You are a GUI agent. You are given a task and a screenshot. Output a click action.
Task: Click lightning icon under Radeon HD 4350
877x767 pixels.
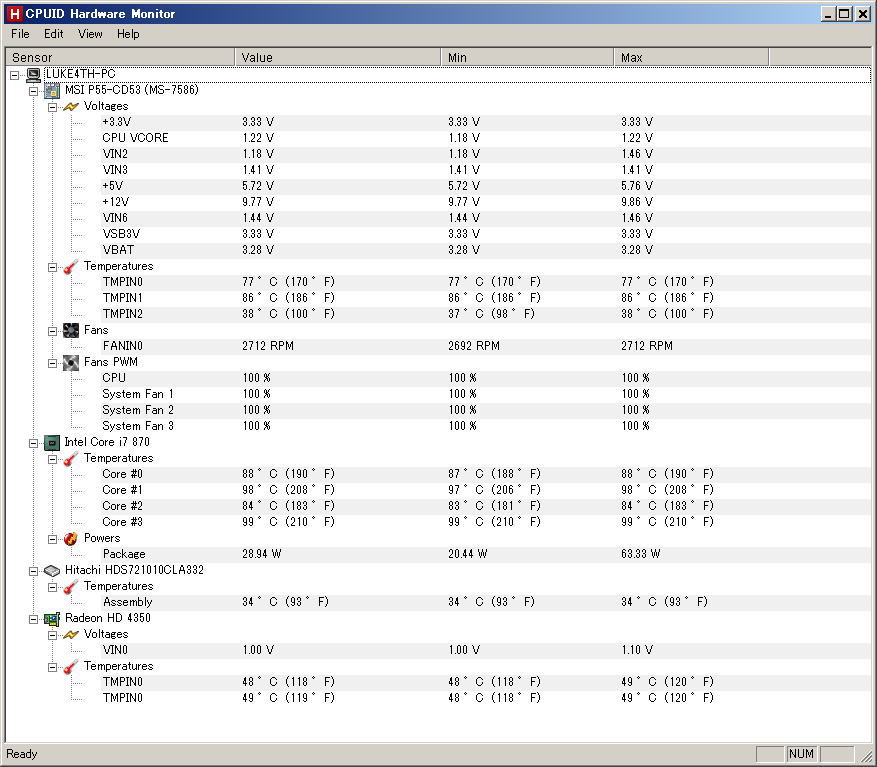point(70,634)
